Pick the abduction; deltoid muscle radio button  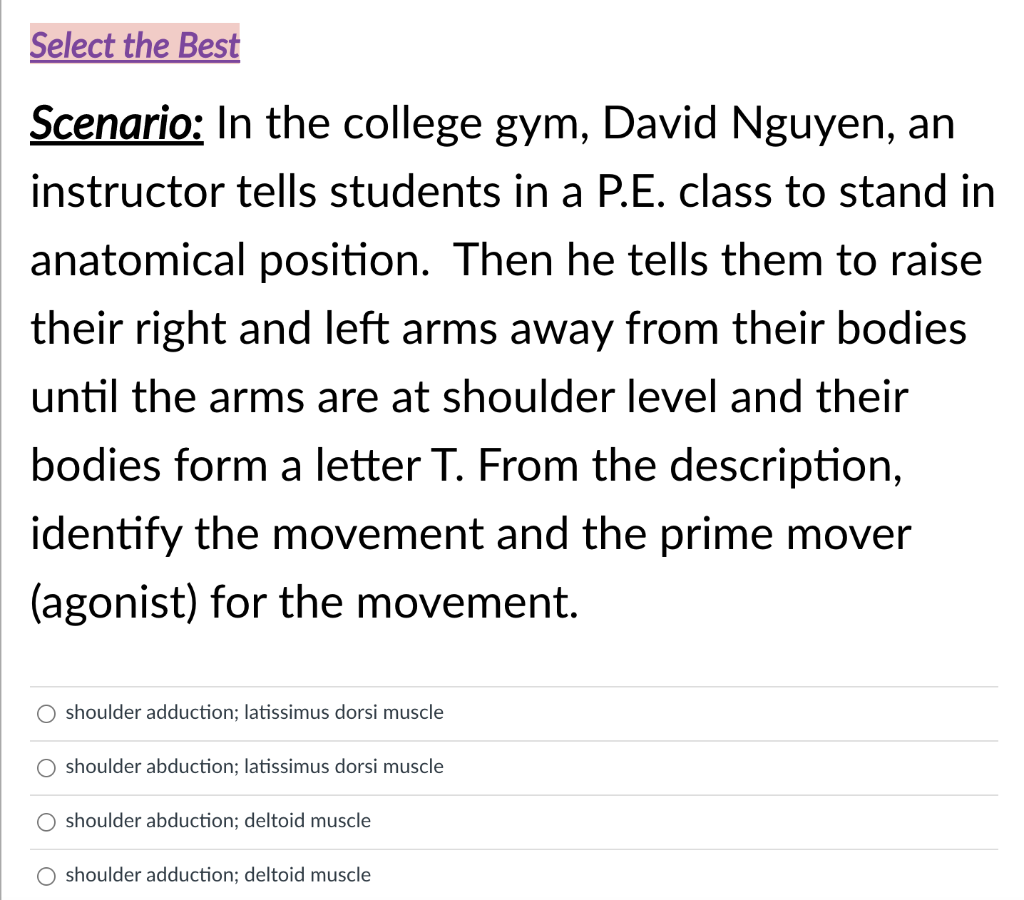pos(46,822)
